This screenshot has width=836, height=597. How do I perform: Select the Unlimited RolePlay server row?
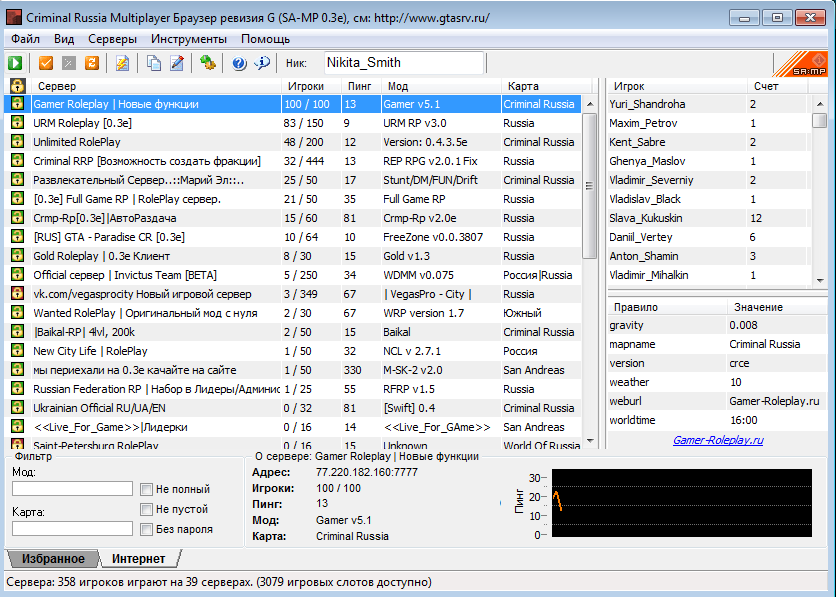click(x=293, y=142)
